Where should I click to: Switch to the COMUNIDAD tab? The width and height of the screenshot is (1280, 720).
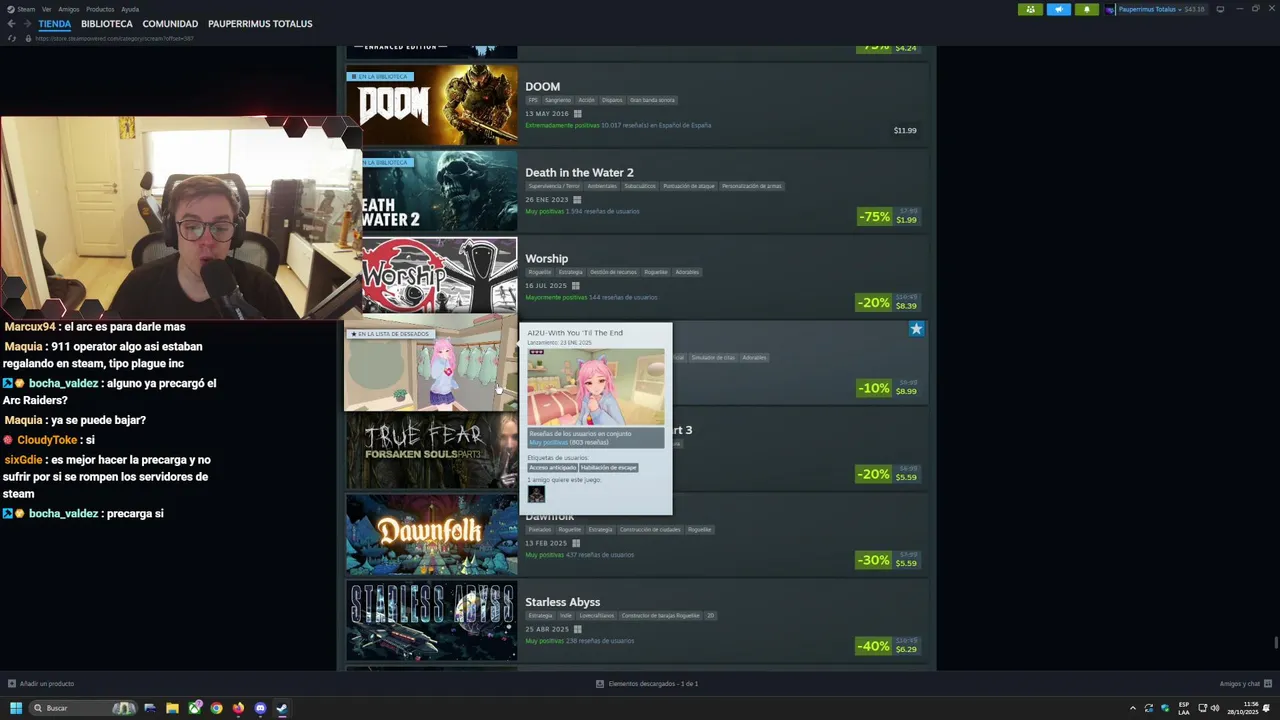coord(170,24)
